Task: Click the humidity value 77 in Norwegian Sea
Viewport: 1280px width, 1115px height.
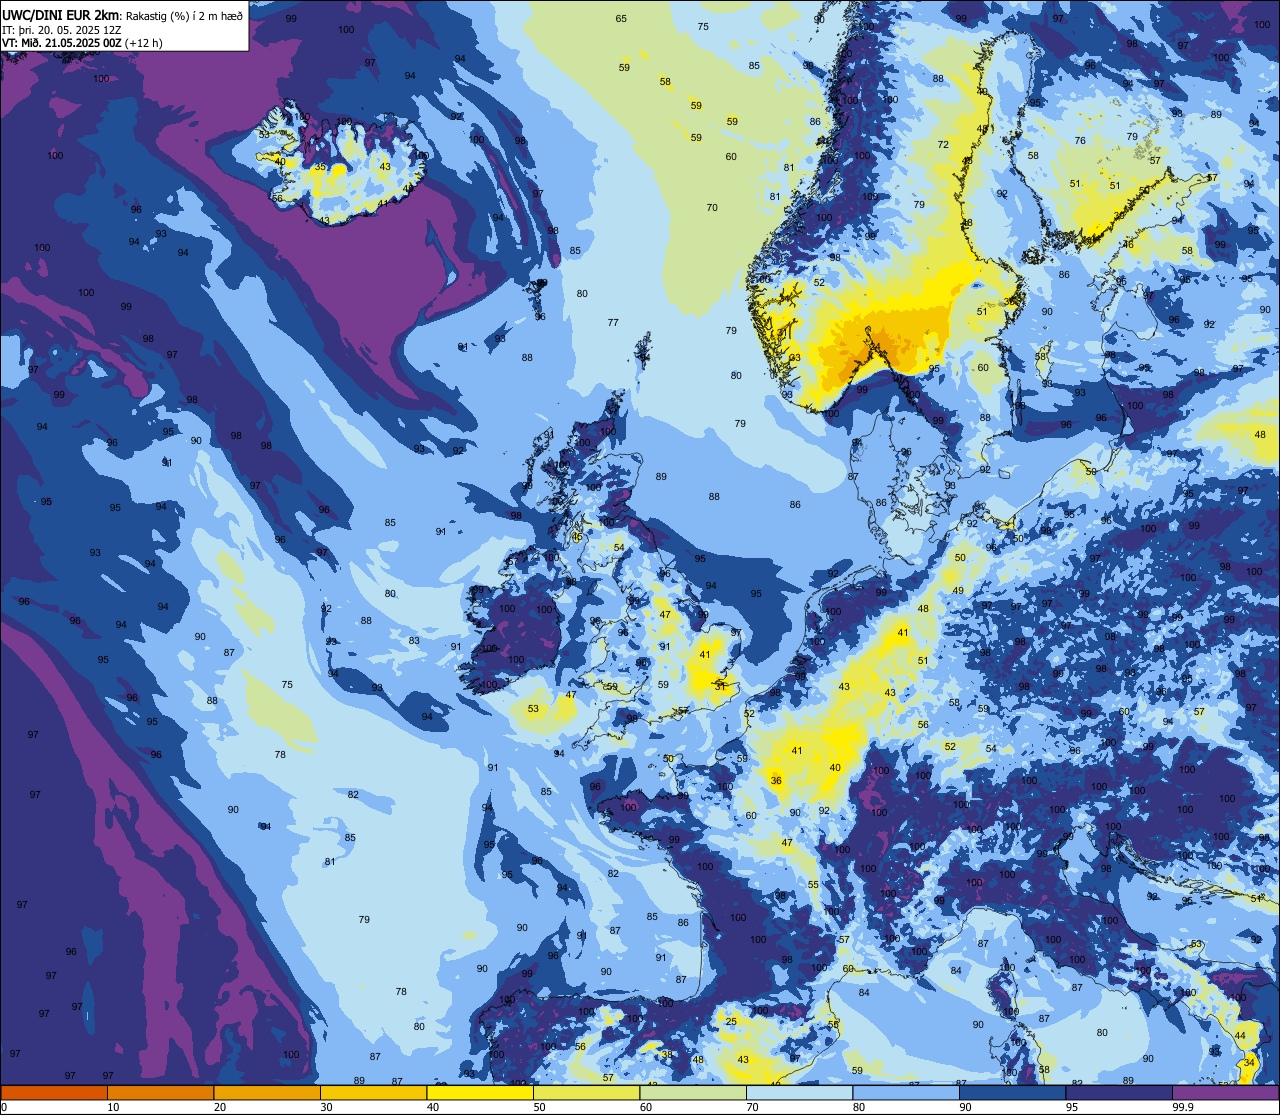Action: click(613, 323)
